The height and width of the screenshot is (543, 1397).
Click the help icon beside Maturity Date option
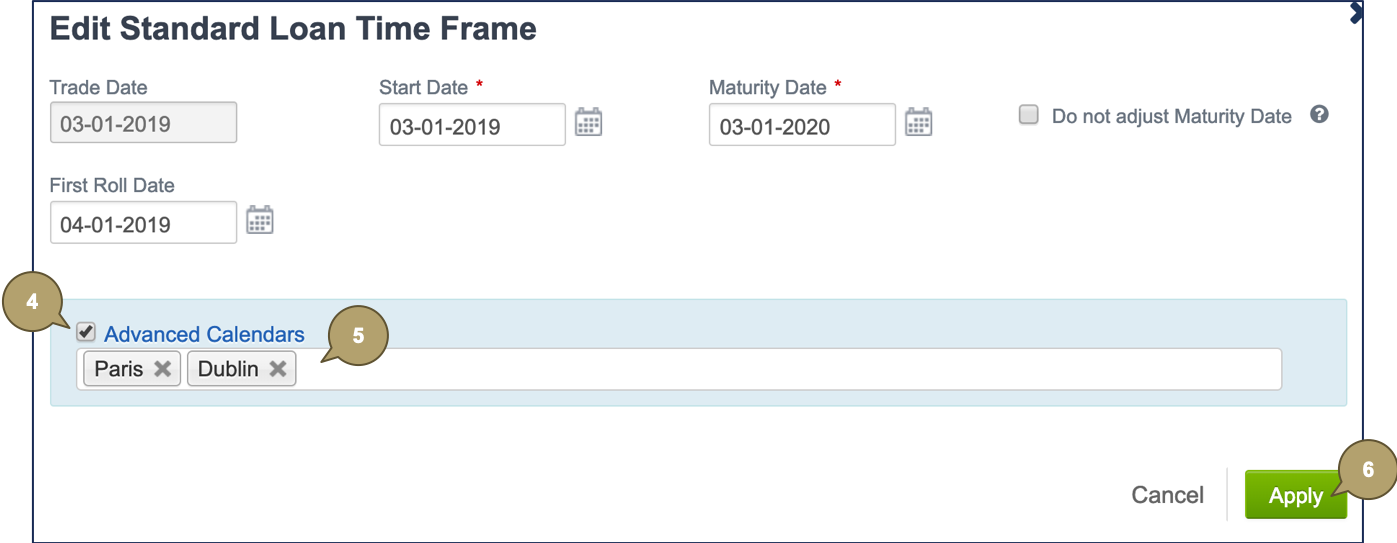click(1319, 115)
